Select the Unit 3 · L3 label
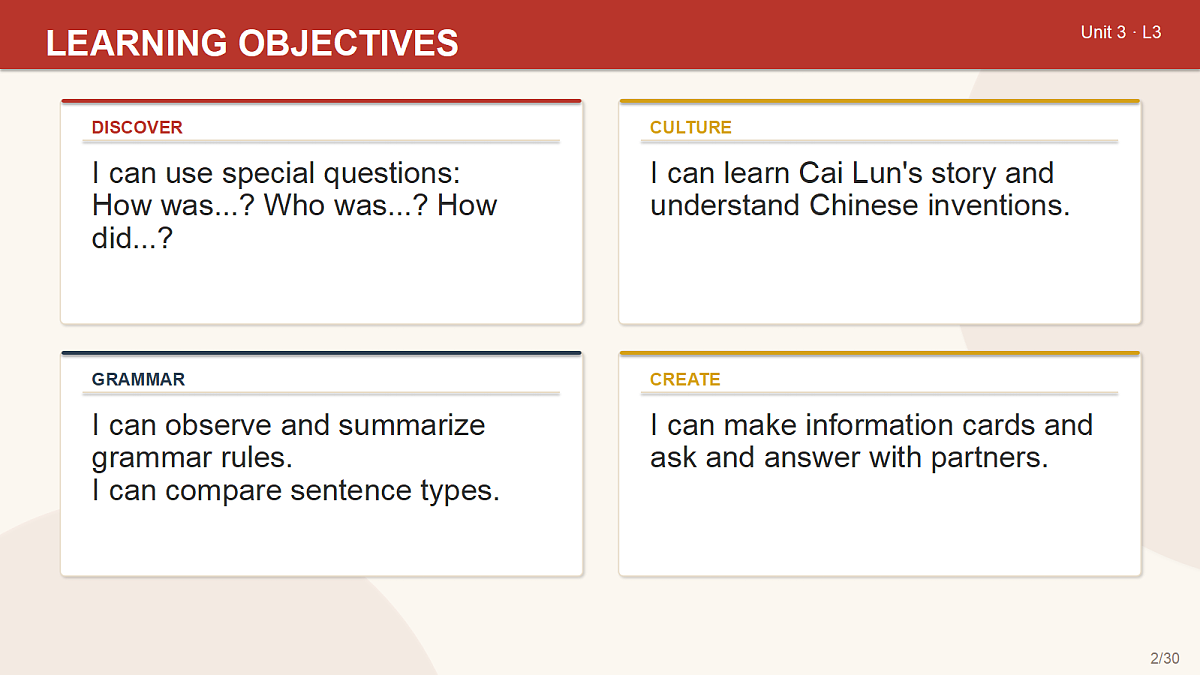 click(x=1121, y=32)
